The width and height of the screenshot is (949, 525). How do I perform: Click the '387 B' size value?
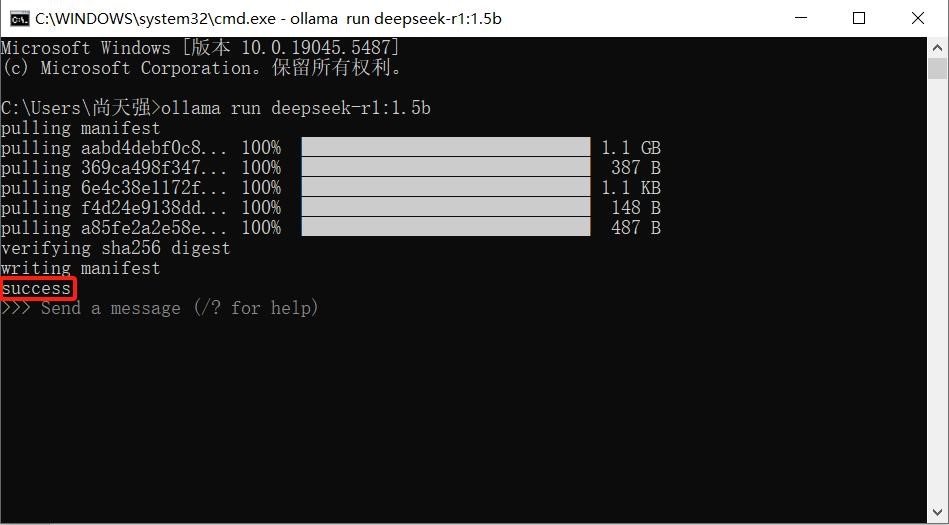[x=635, y=168]
